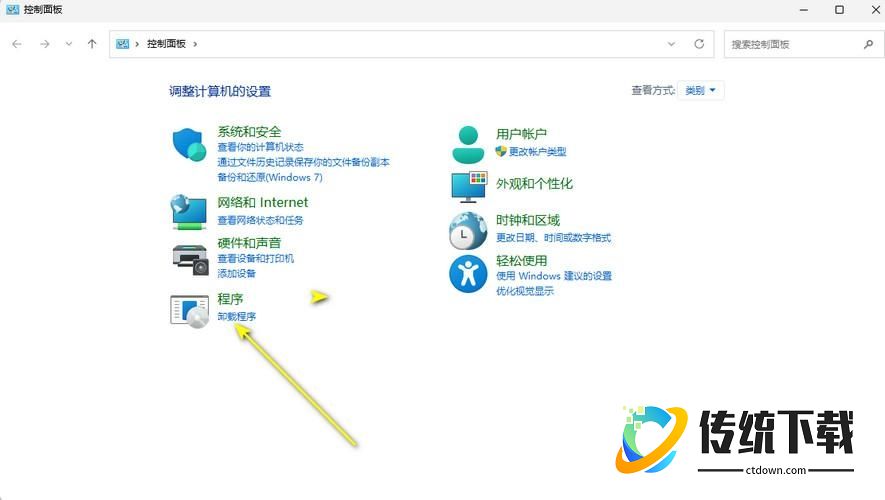The height and width of the screenshot is (500, 885).
Task: Open the Network and Internet globe icon
Action: (x=189, y=211)
